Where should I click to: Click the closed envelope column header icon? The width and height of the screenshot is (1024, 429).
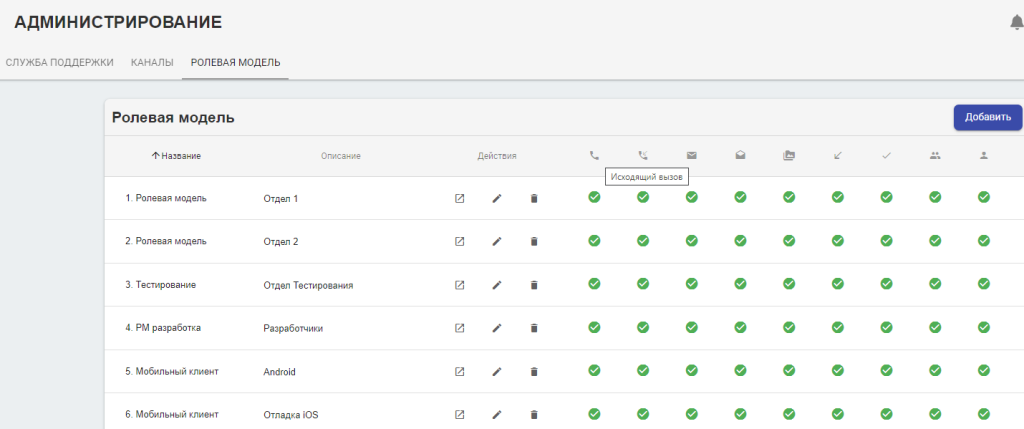coord(691,156)
